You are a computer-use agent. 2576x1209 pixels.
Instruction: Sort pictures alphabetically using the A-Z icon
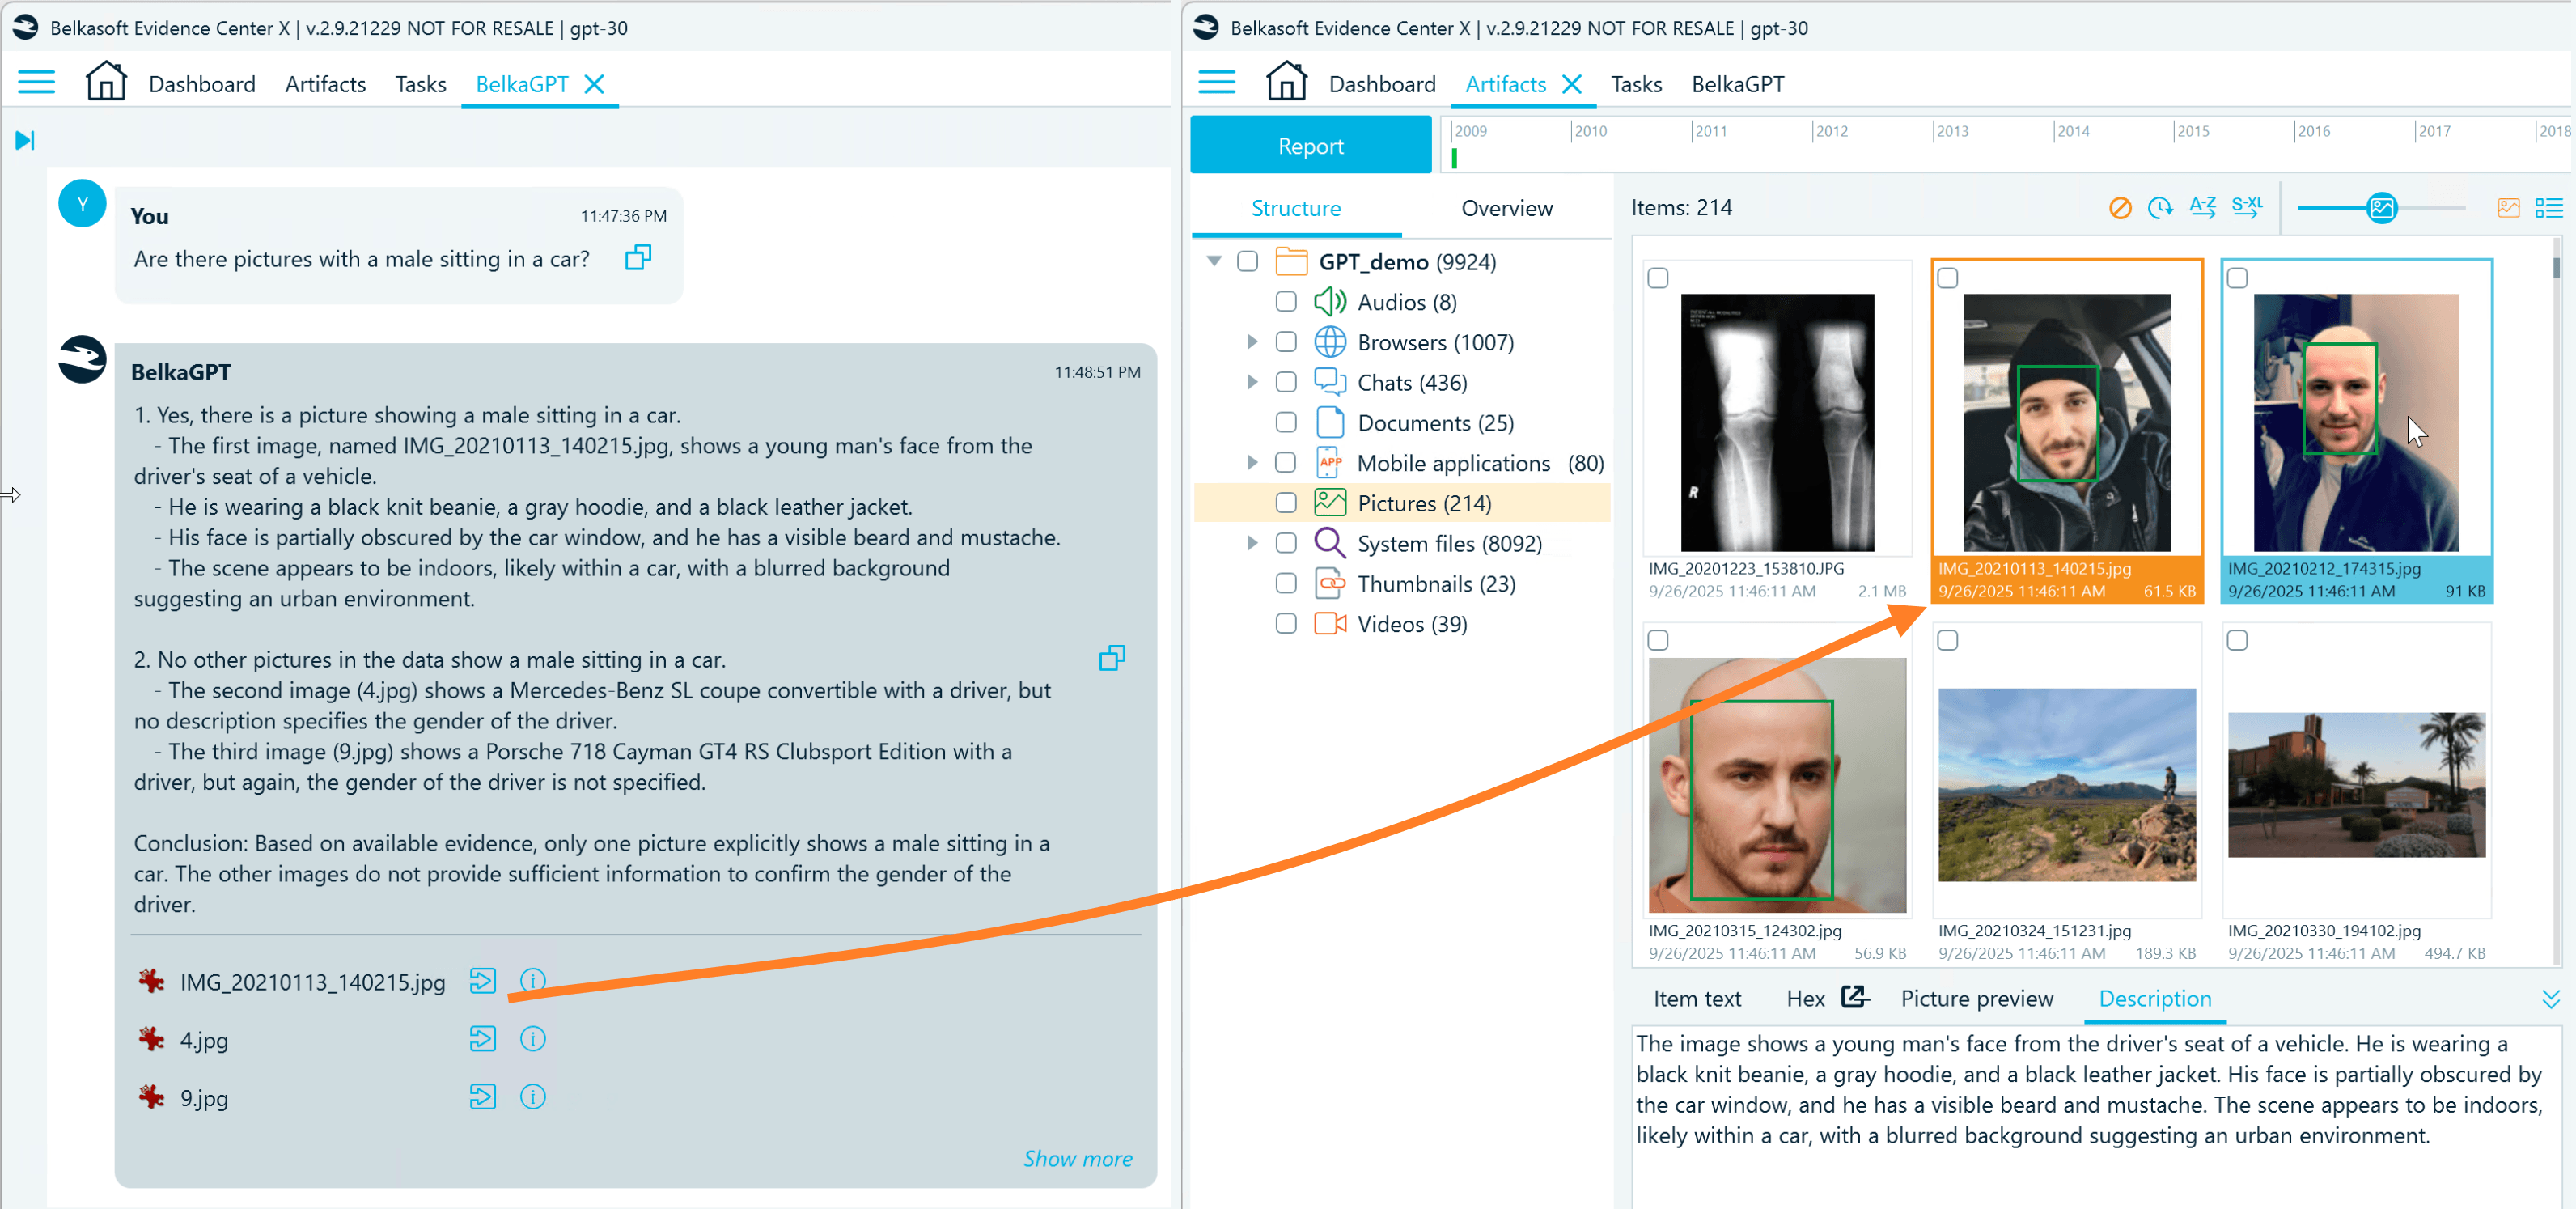coord(2203,207)
